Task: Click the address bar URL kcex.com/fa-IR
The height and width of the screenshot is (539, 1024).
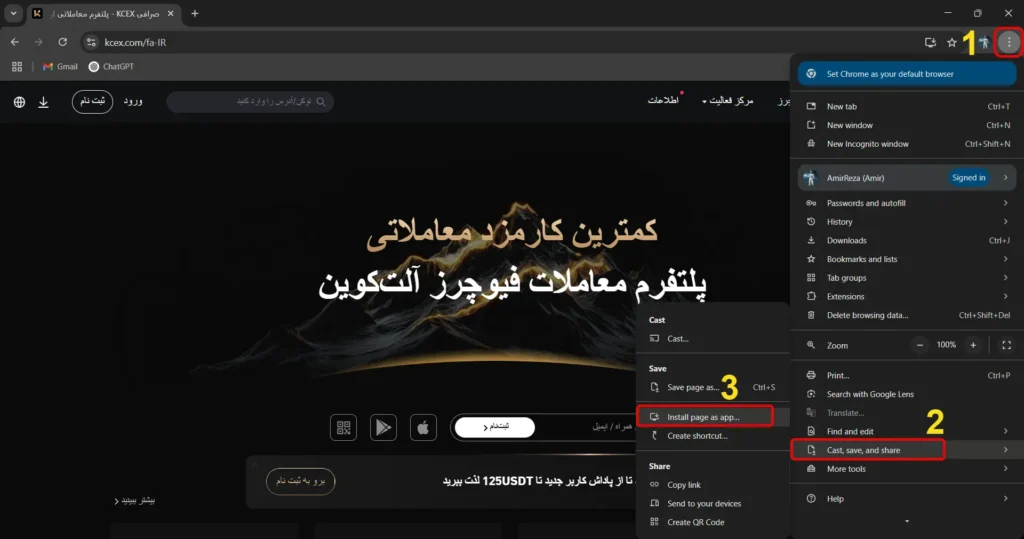Action: 135,42
